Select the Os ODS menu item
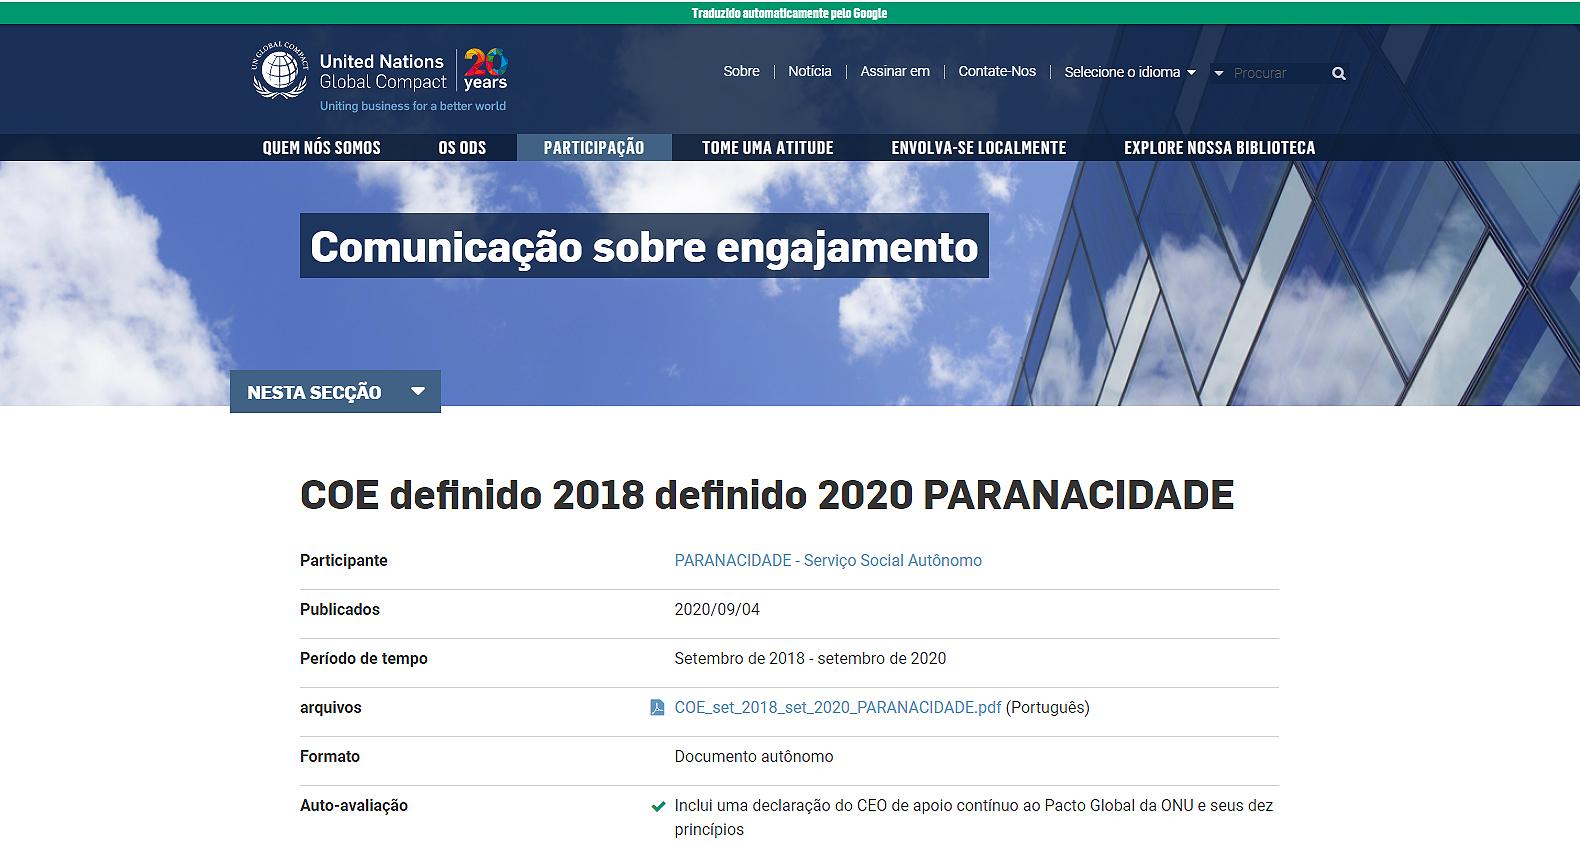 click(x=462, y=147)
